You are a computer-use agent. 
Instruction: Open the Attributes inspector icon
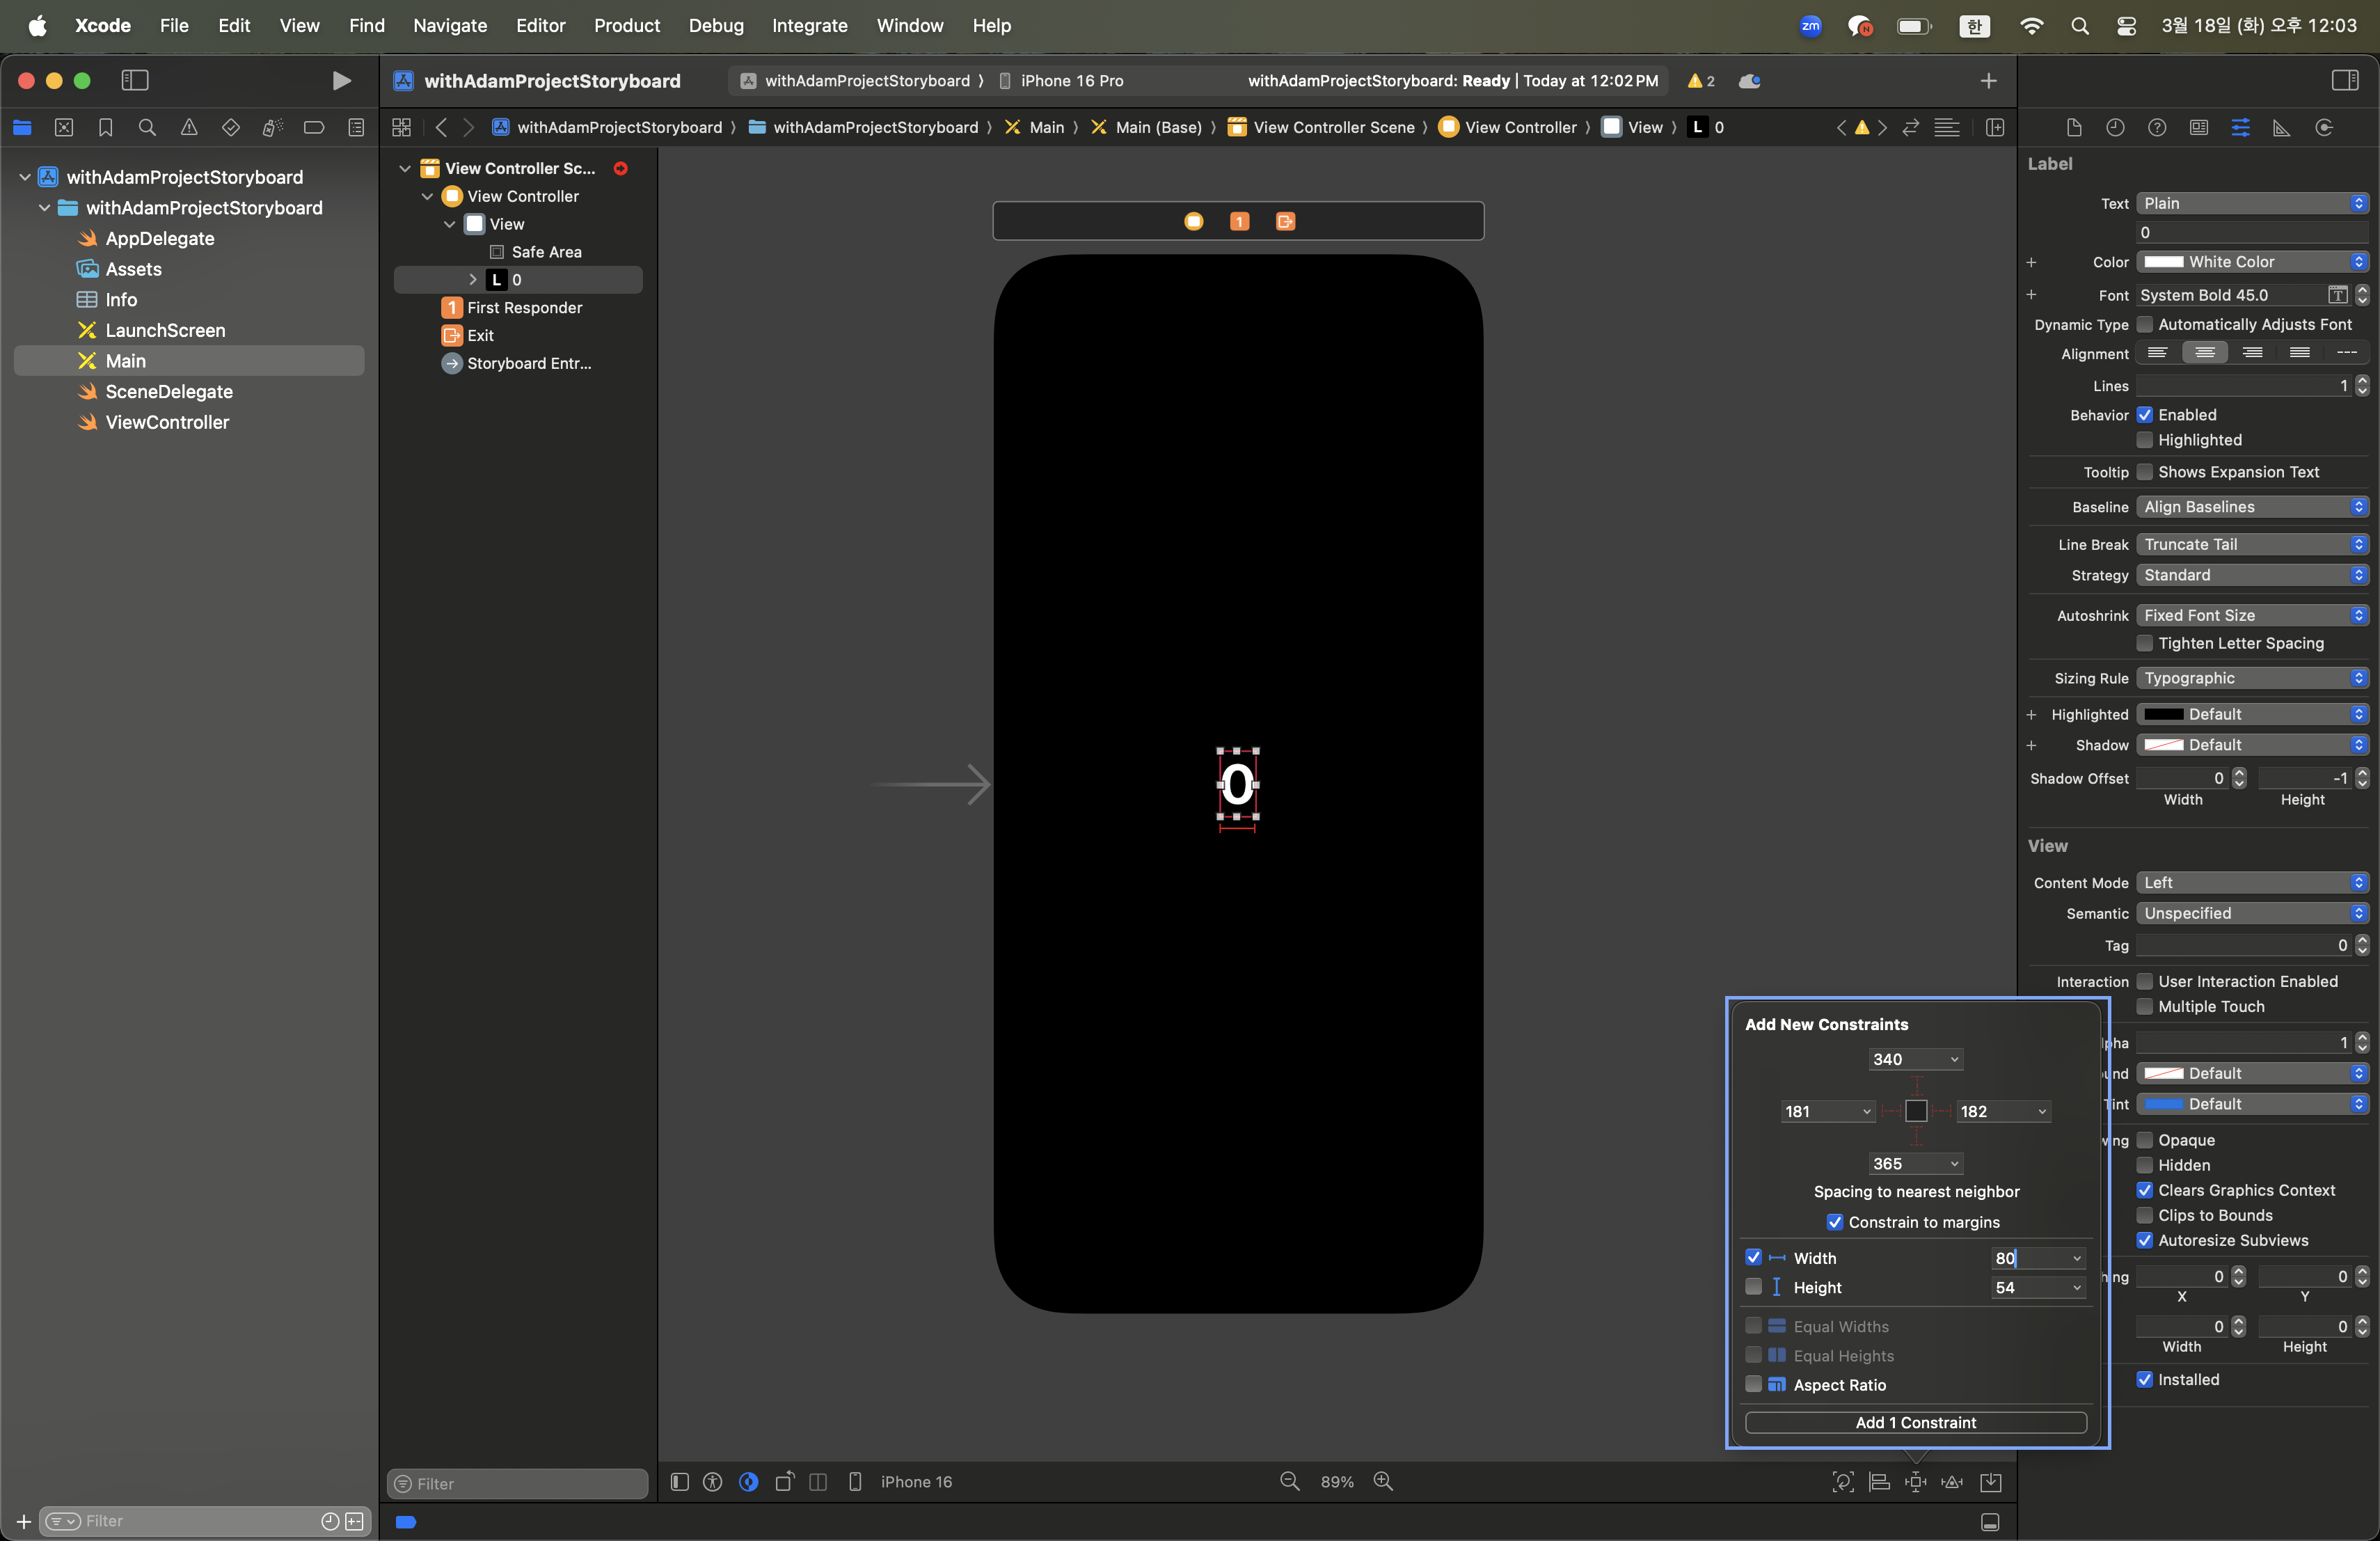2240,127
